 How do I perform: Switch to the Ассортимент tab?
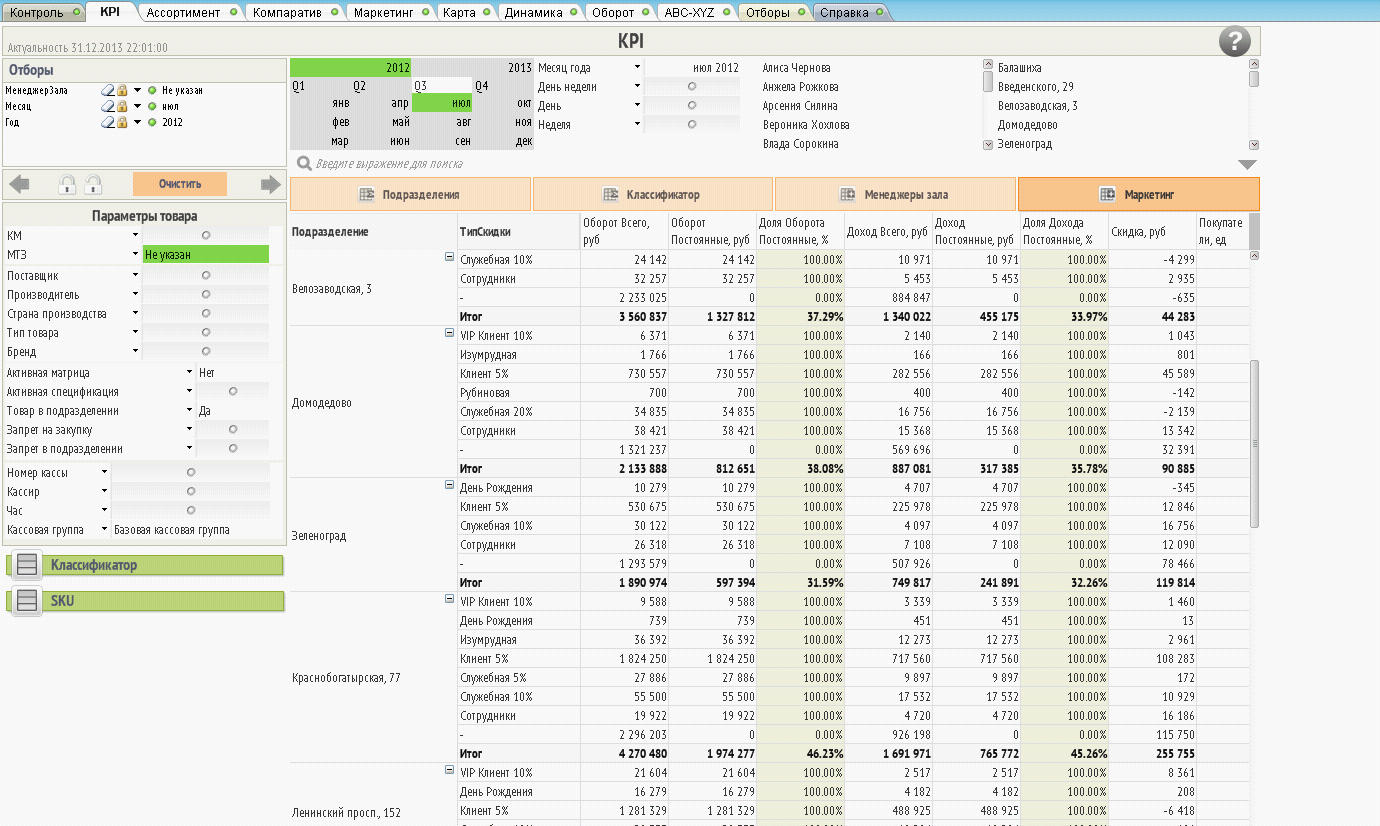[x=192, y=12]
